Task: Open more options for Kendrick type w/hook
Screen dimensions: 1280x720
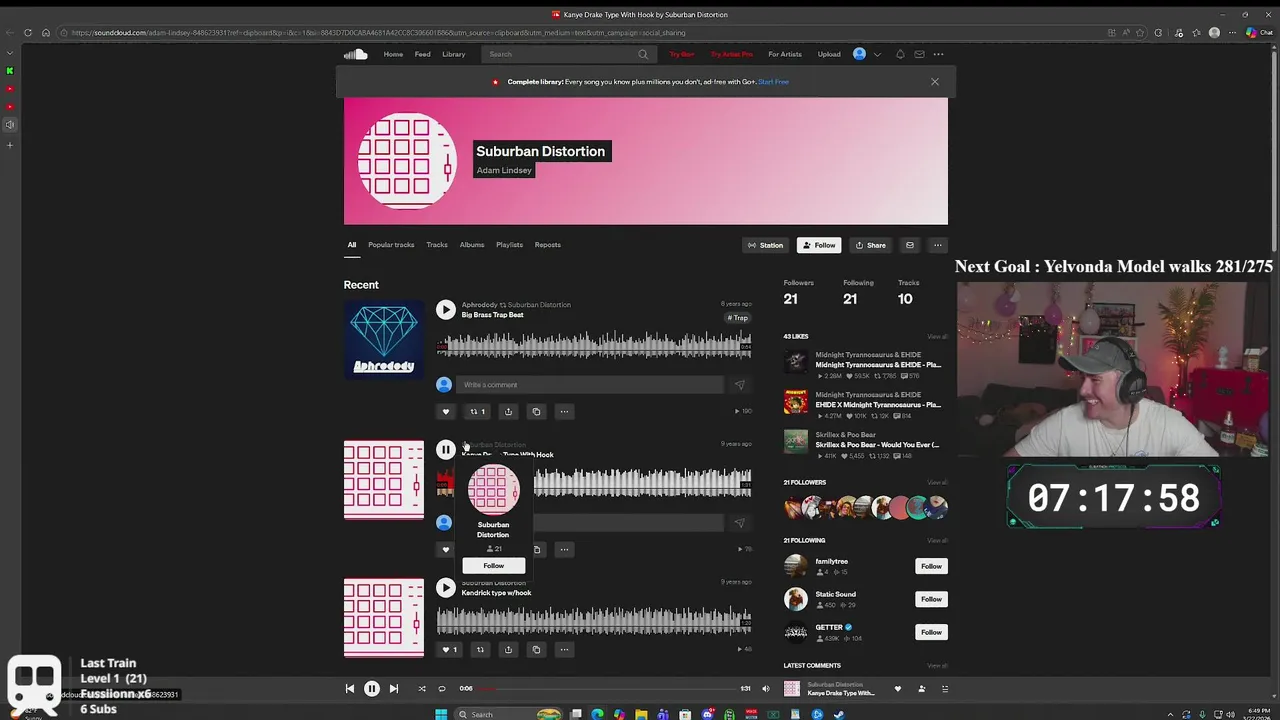Action: pos(564,650)
